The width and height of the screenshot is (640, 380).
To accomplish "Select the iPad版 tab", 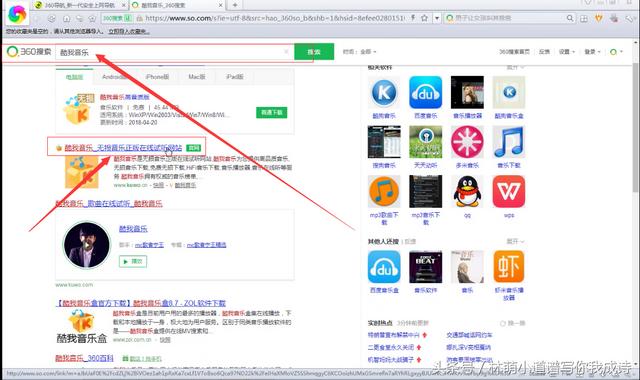I will (x=234, y=77).
